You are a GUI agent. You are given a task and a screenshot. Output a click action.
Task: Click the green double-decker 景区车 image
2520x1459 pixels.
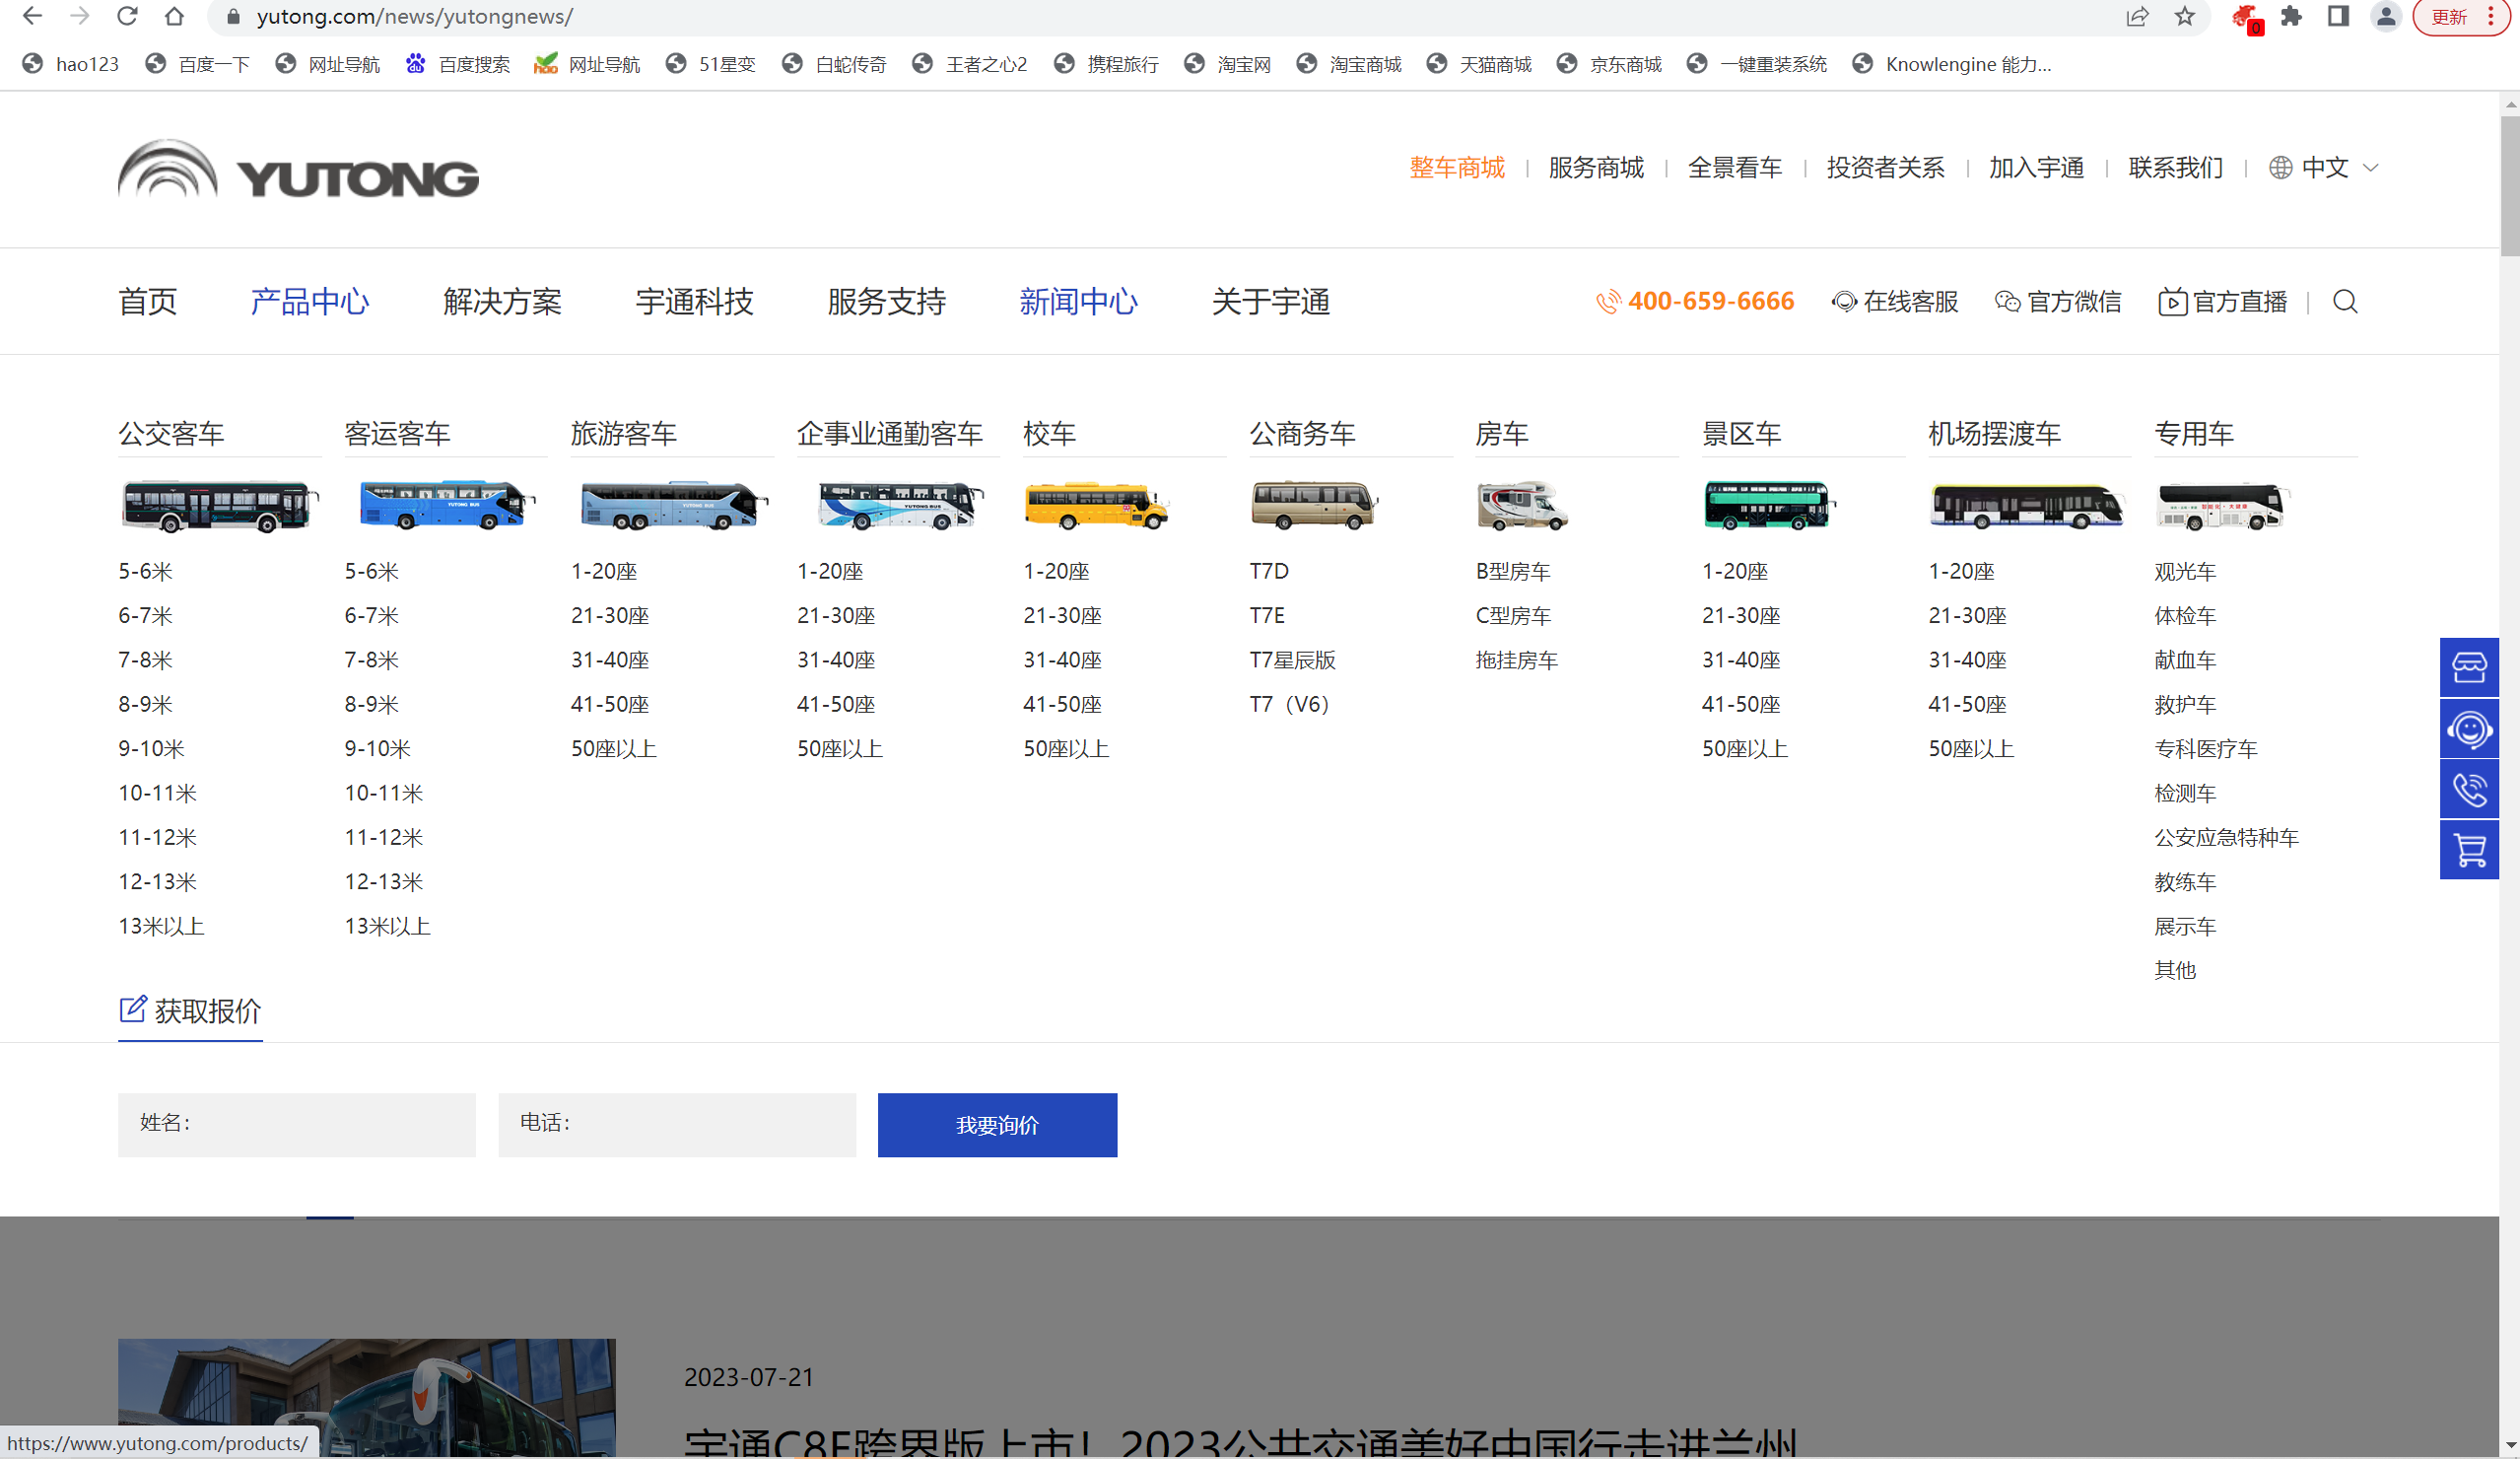pos(1769,505)
